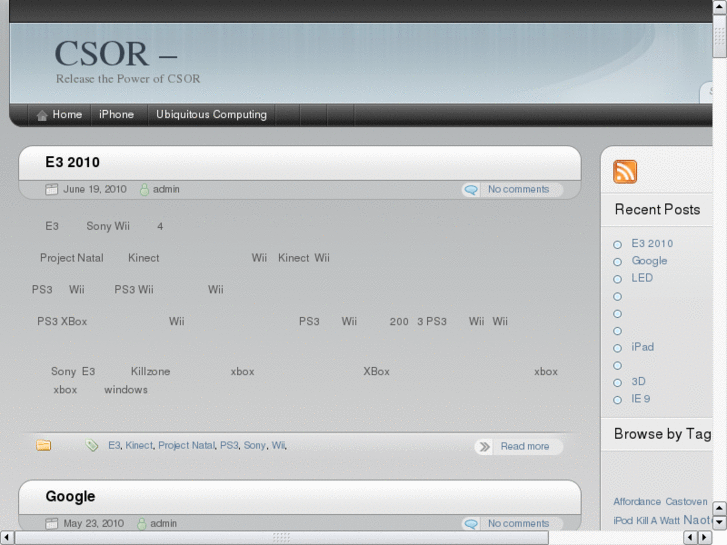Viewport: 727px width, 545px height.
Task: Click the vertical scrollbar thumb
Action: 720,35
